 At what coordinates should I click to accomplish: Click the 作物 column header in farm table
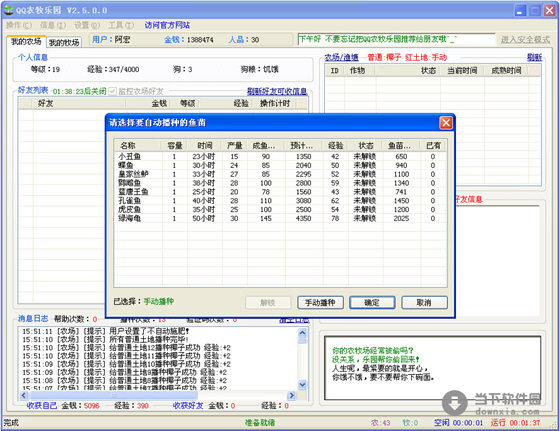[x=360, y=70]
